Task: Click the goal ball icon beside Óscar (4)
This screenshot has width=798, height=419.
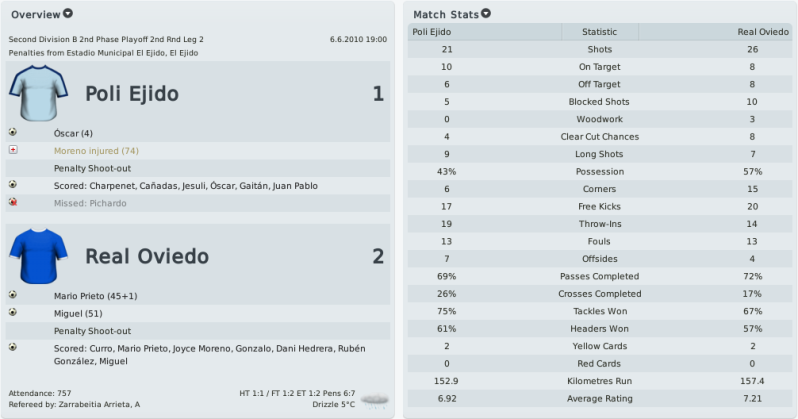Action: (13, 132)
